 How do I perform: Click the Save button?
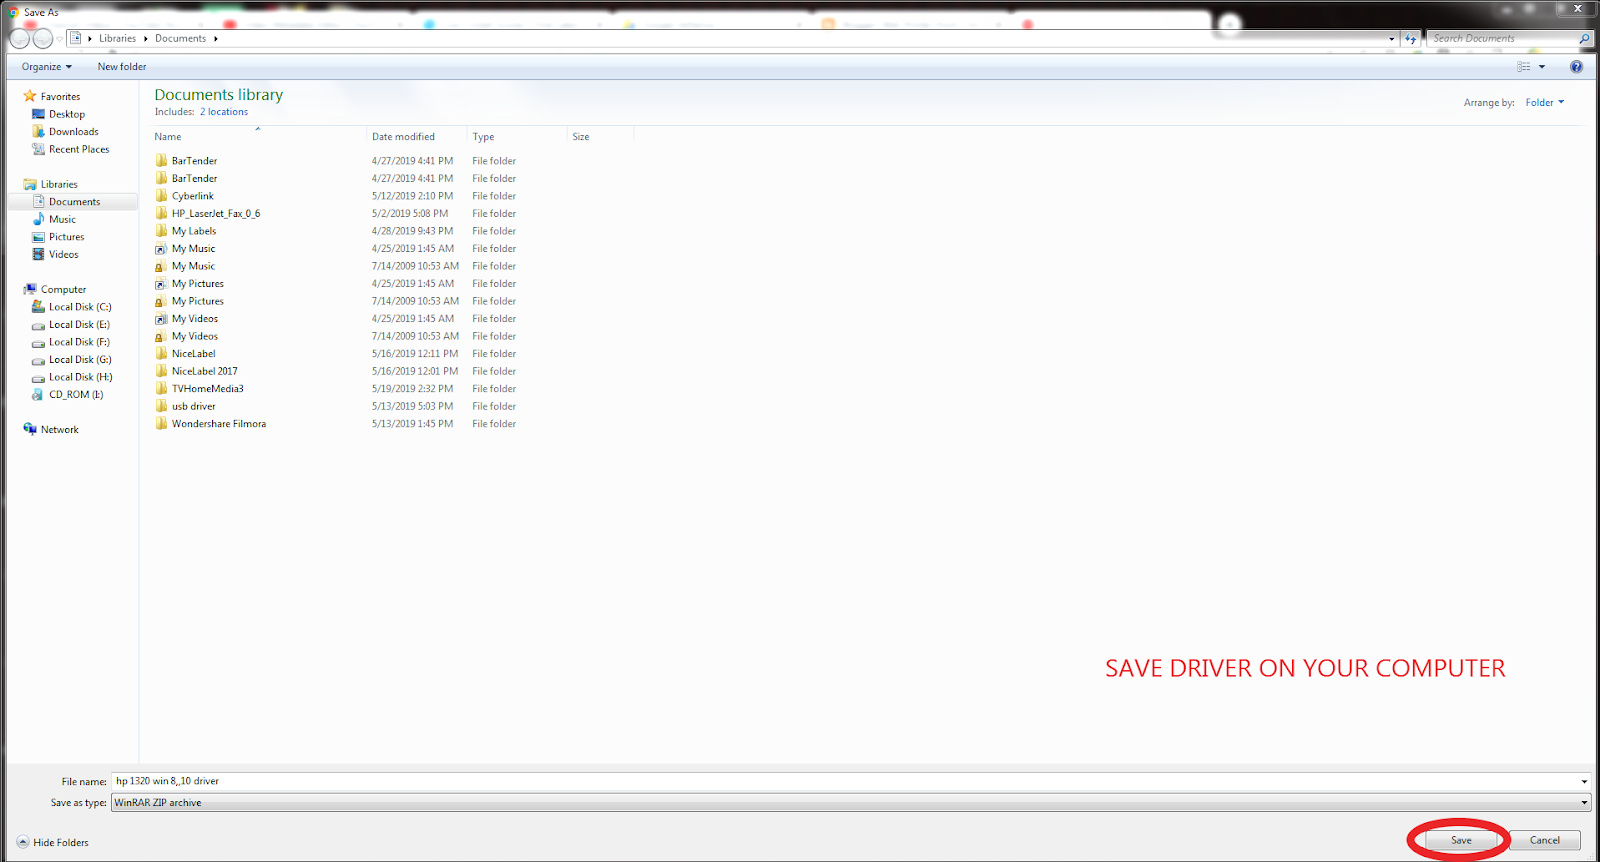pos(1461,840)
